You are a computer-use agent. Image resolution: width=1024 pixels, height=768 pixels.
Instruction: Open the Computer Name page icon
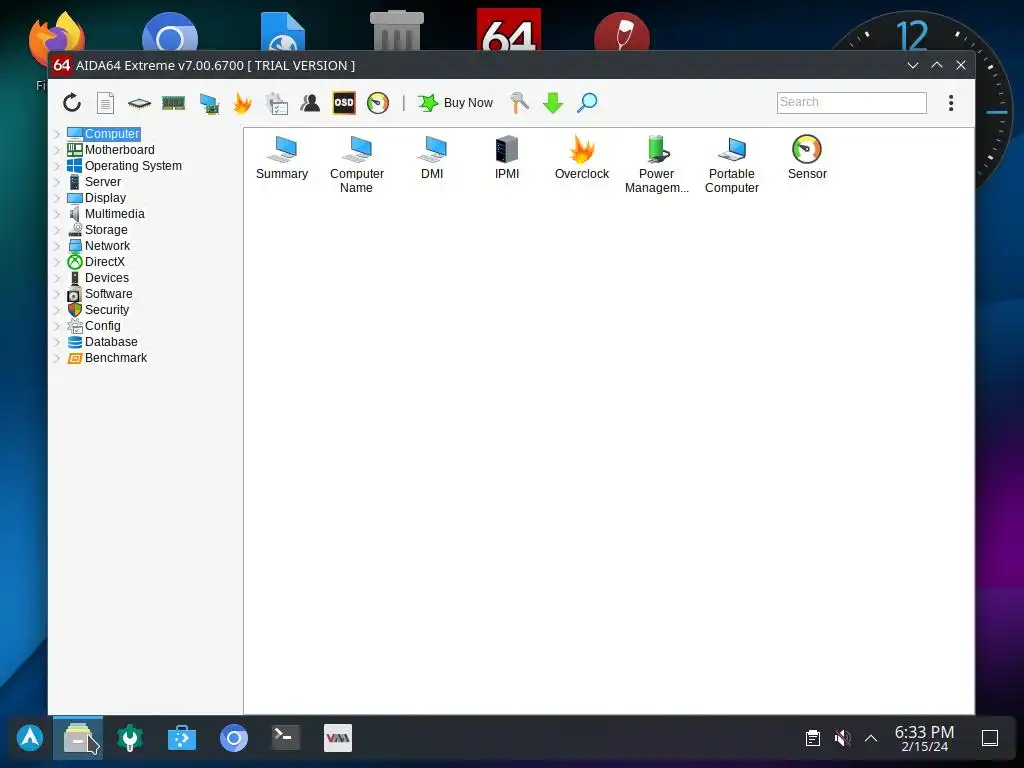[x=357, y=165]
